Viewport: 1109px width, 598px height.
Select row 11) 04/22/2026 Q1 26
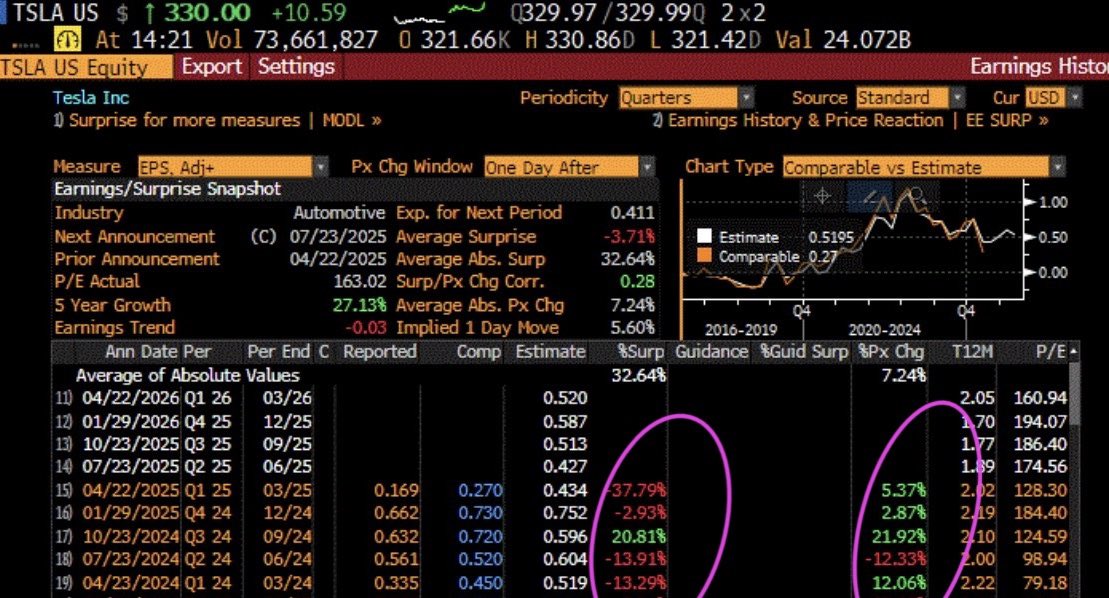(560, 398)
